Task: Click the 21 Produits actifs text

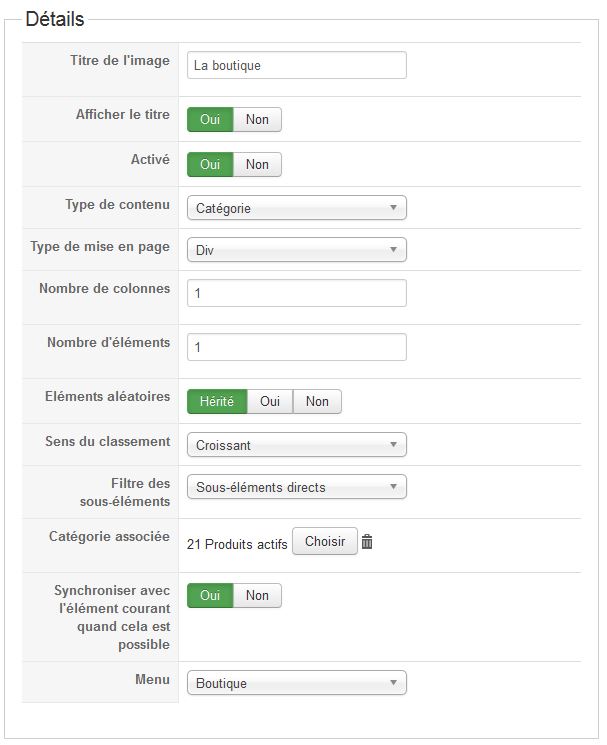Action: point(237,544)
